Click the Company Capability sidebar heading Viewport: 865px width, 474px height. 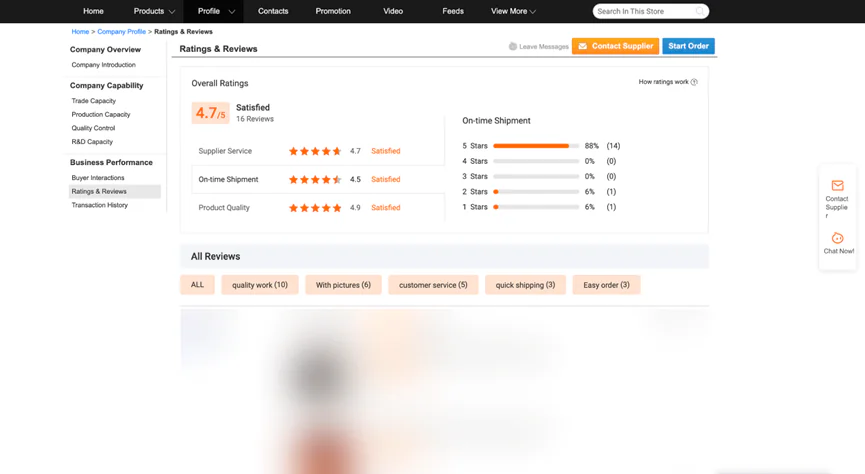point(106,86)
